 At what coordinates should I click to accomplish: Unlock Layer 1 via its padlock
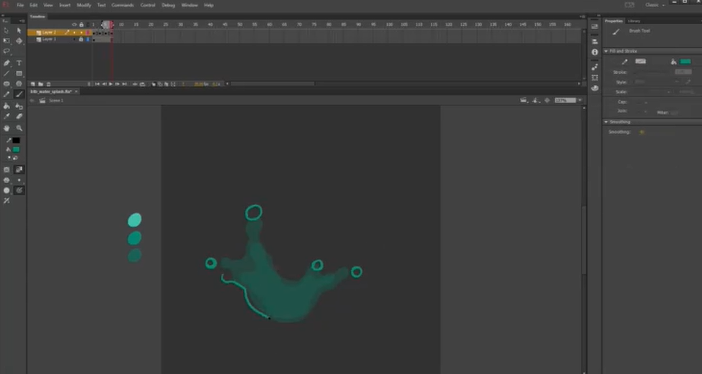coord(81,39)
